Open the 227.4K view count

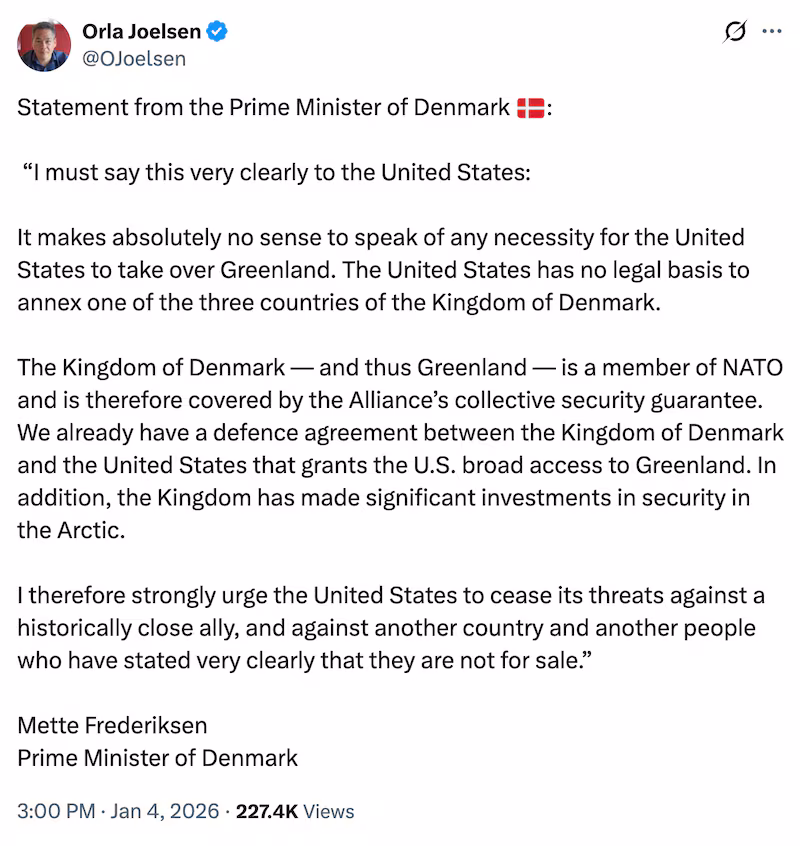click(x=266, y=811)
